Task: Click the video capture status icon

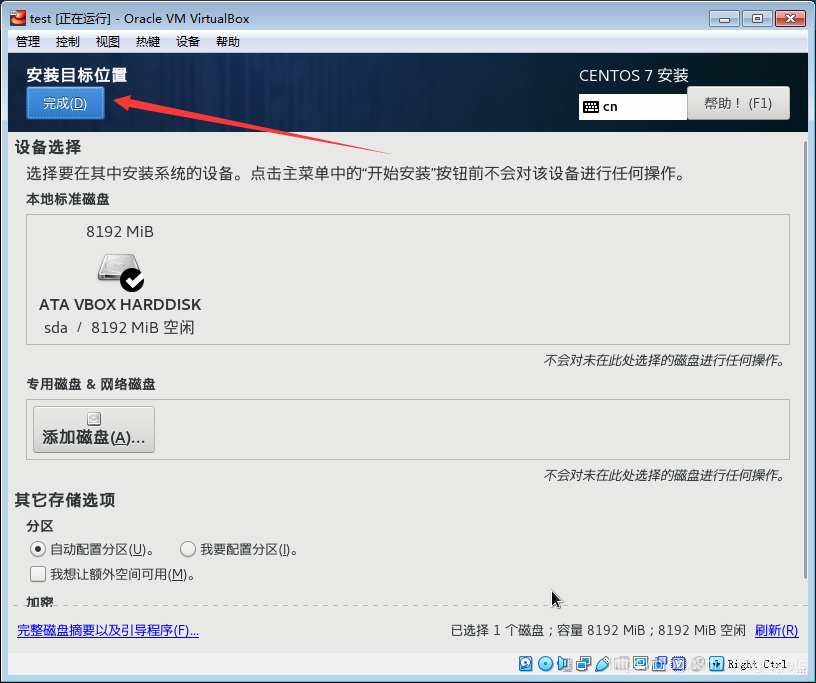Action: [659, 664]
